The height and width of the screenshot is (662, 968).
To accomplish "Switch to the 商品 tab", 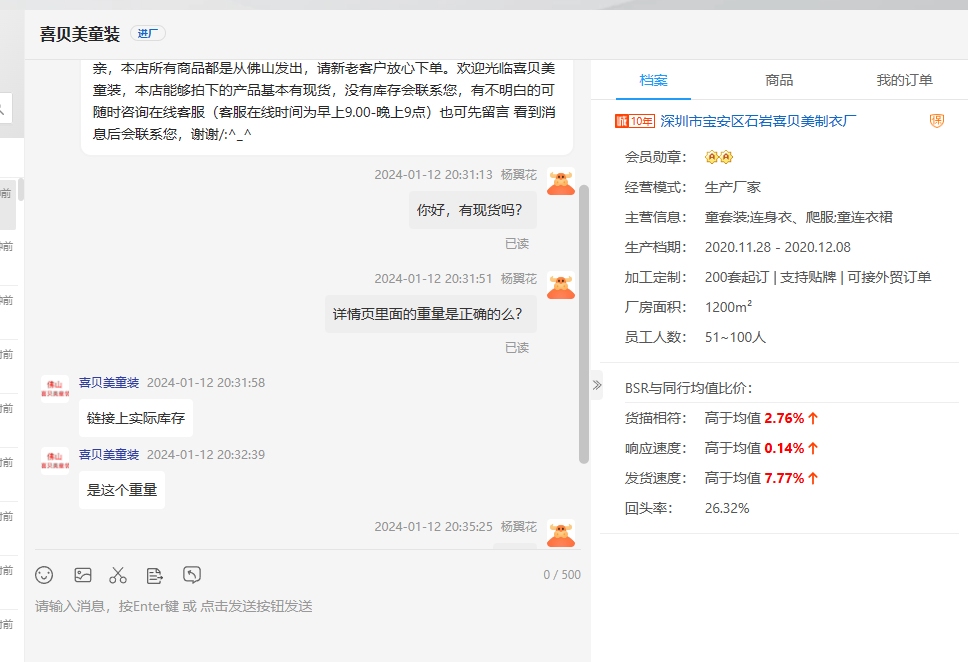I will tap(779, 80).
